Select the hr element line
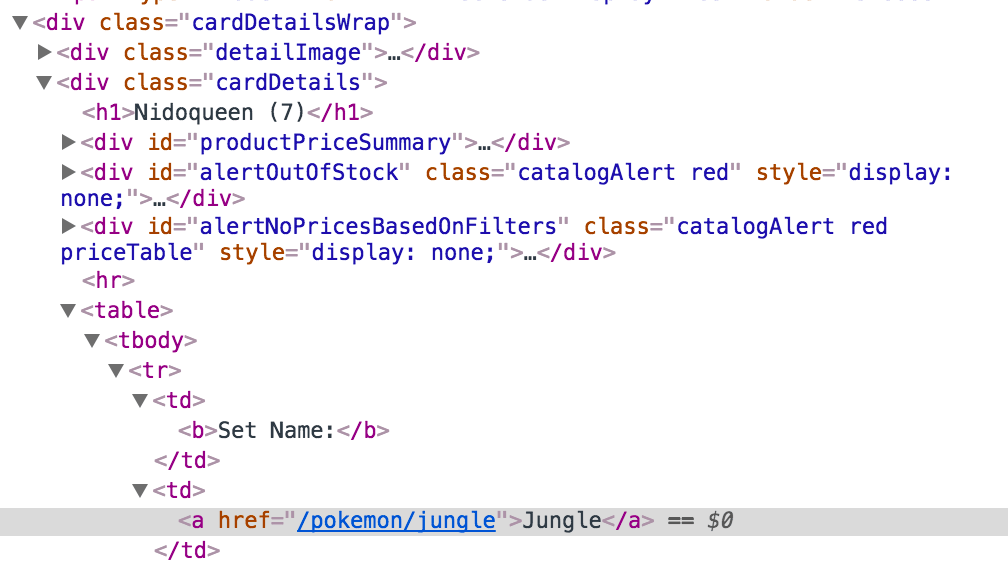Viewport: 1008px width, 570px height. [x=109, y=280]
